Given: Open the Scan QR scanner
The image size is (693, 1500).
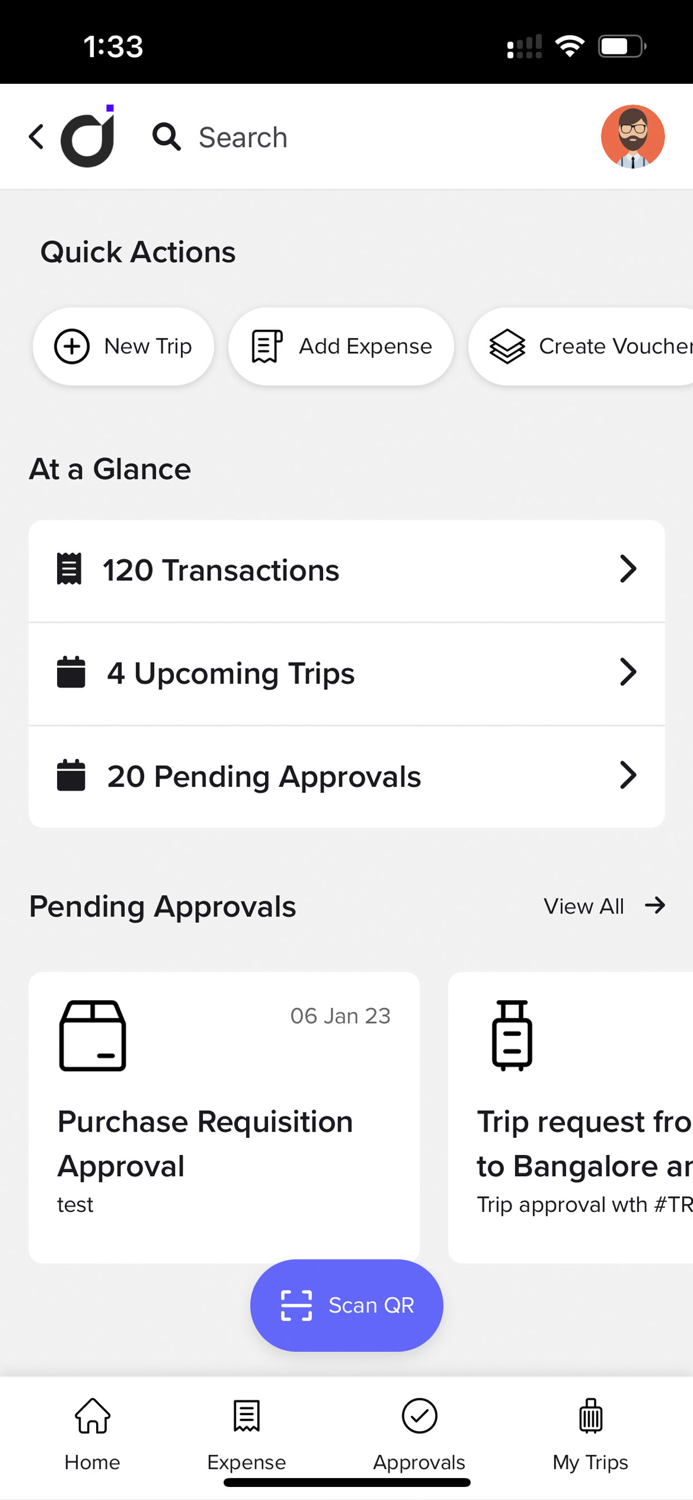Looking at the screenshot, I should click(x=346, y=1305).
